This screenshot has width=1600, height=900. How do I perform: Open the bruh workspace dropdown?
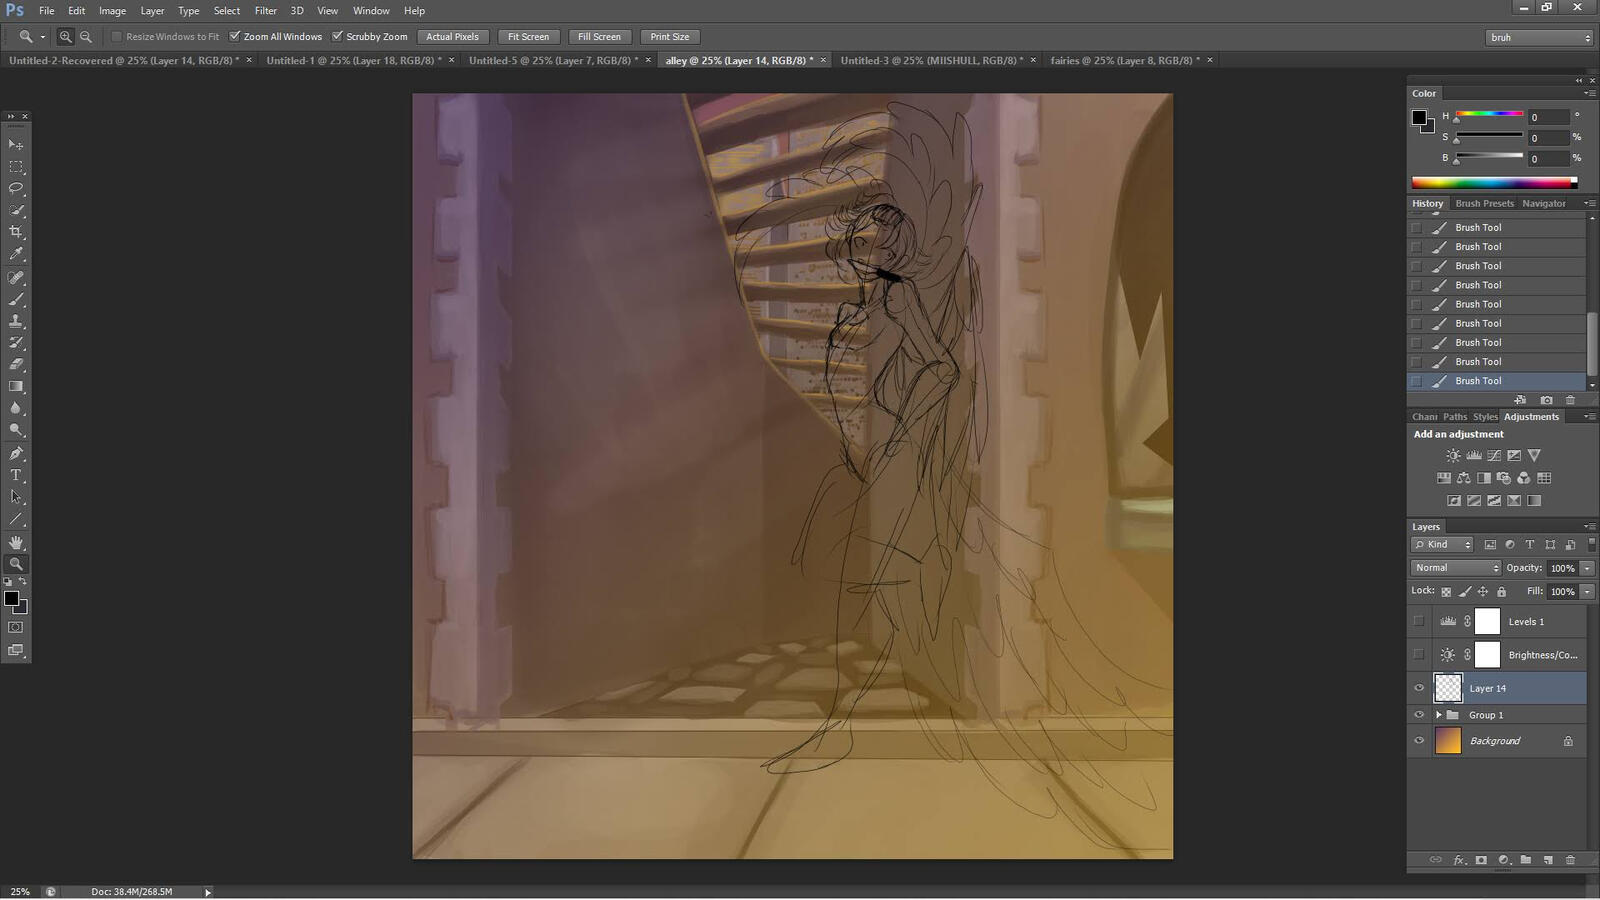1539,38
